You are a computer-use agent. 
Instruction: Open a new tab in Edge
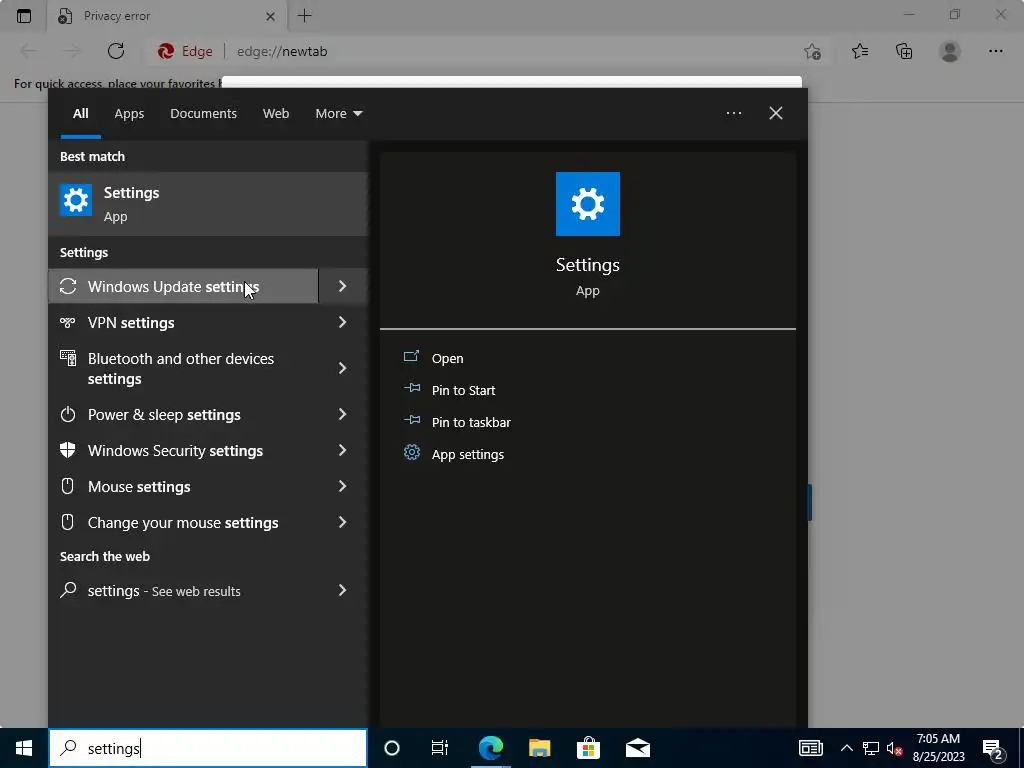(304, 16)
